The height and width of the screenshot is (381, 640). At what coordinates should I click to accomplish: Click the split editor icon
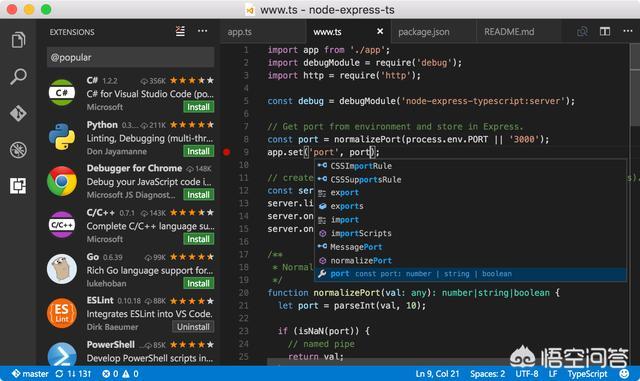coord(605,31)
